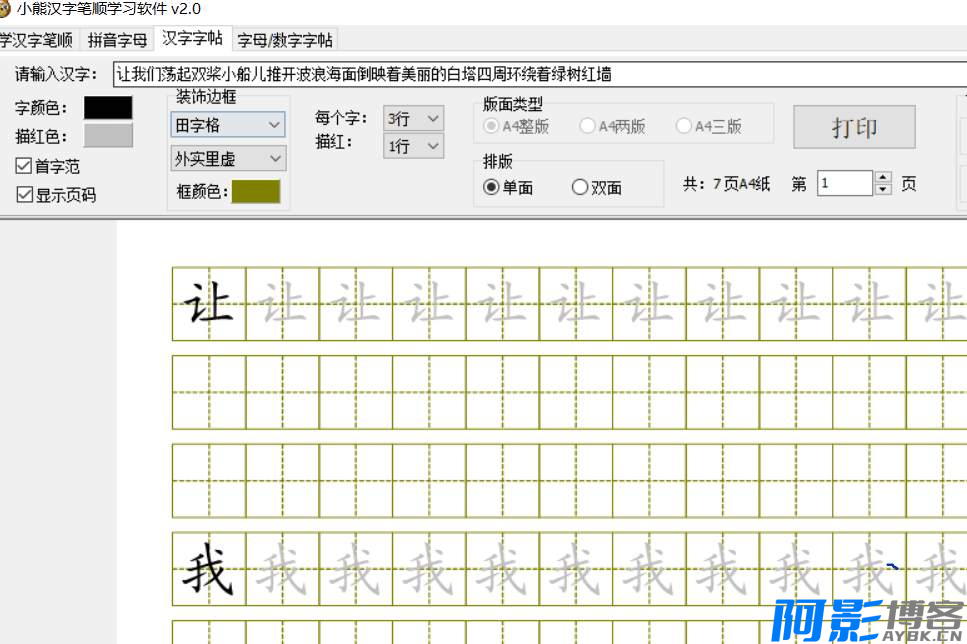This screenshot has width=967, height=644.
Task: Click the black model character 我
Action: coord(208,569)
